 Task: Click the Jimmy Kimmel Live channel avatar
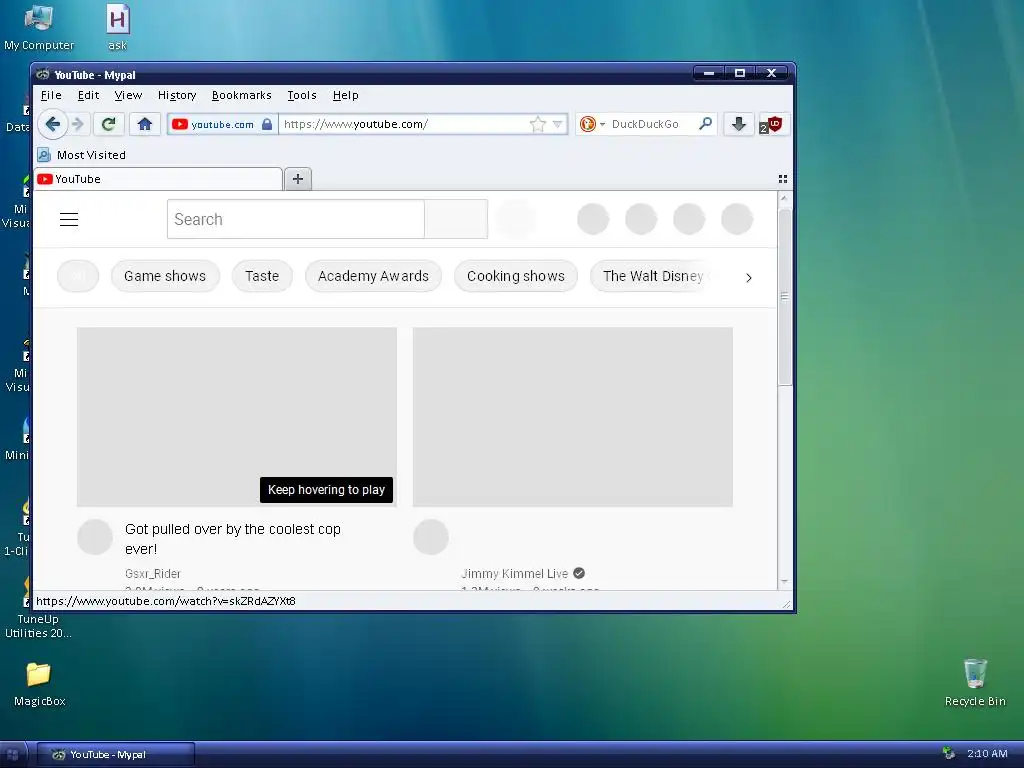coord(431,537)
